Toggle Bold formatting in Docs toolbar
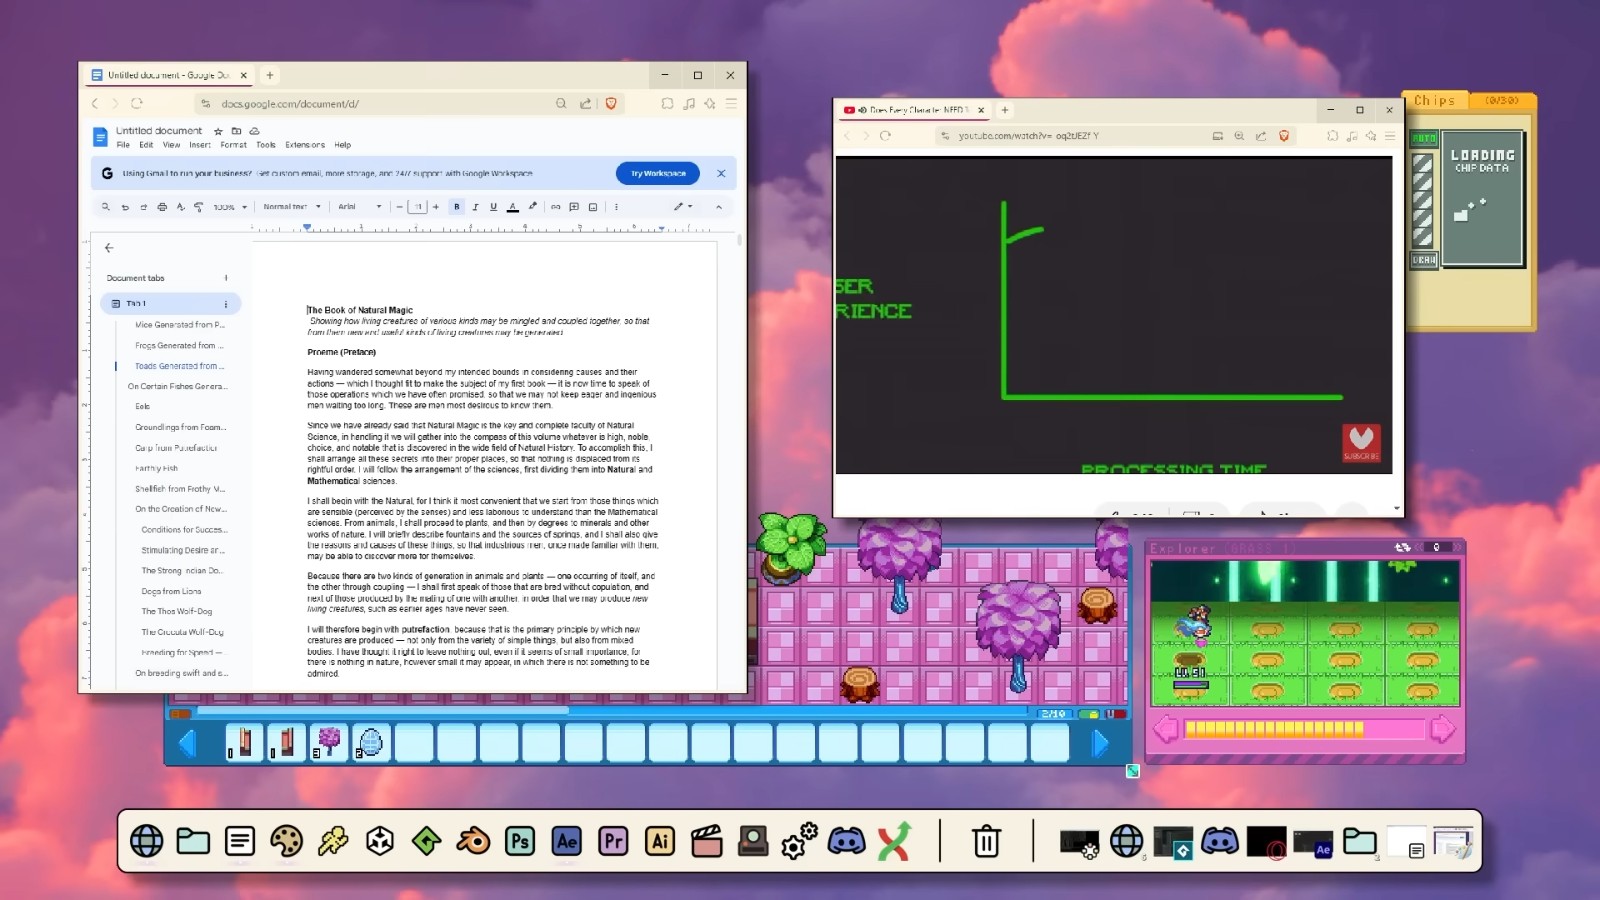The width and height of the screenshot is (1600, 900). [x=457, y=207]
